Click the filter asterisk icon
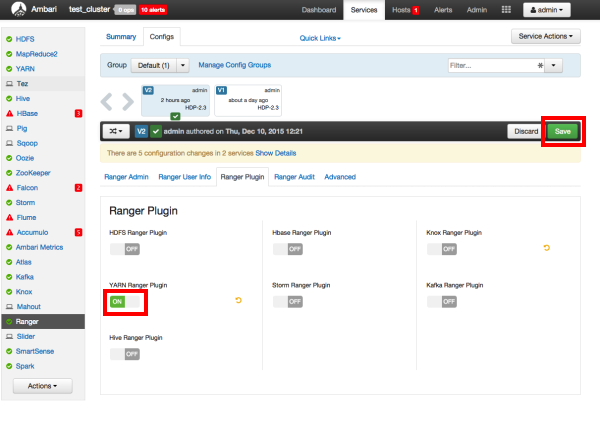 coord(540,65)
